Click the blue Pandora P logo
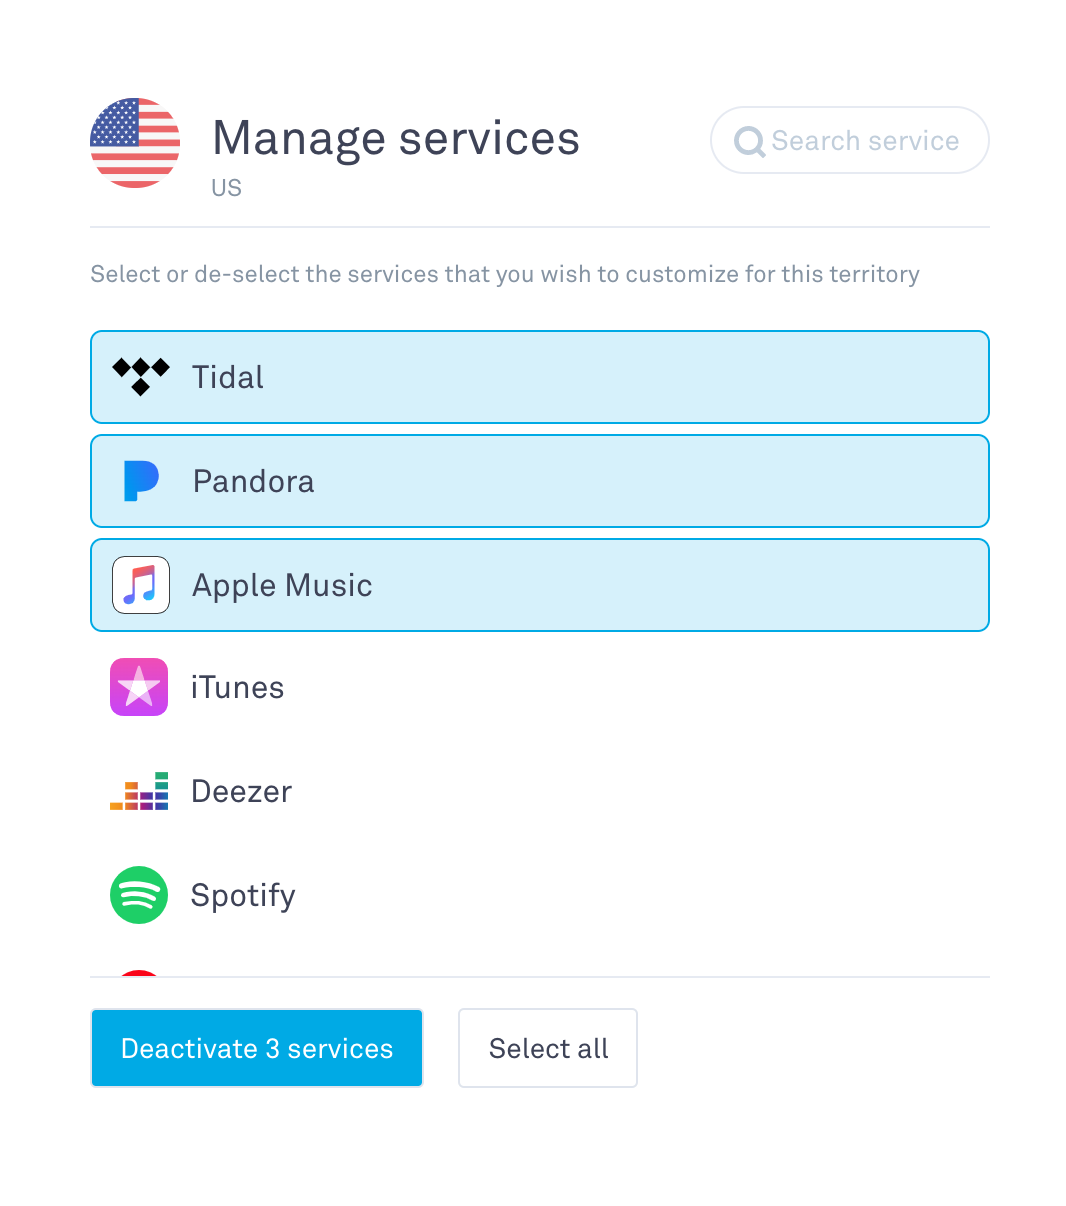The height and width of the screenshot is (1206, 1066). pos(140,481)
